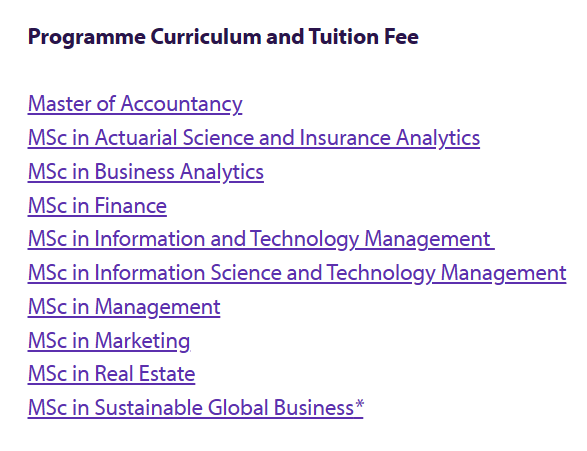The image size is (587, 451).
Task: View the Actuarial Science programme tuition fee
Action: click(x=254, y=138)
